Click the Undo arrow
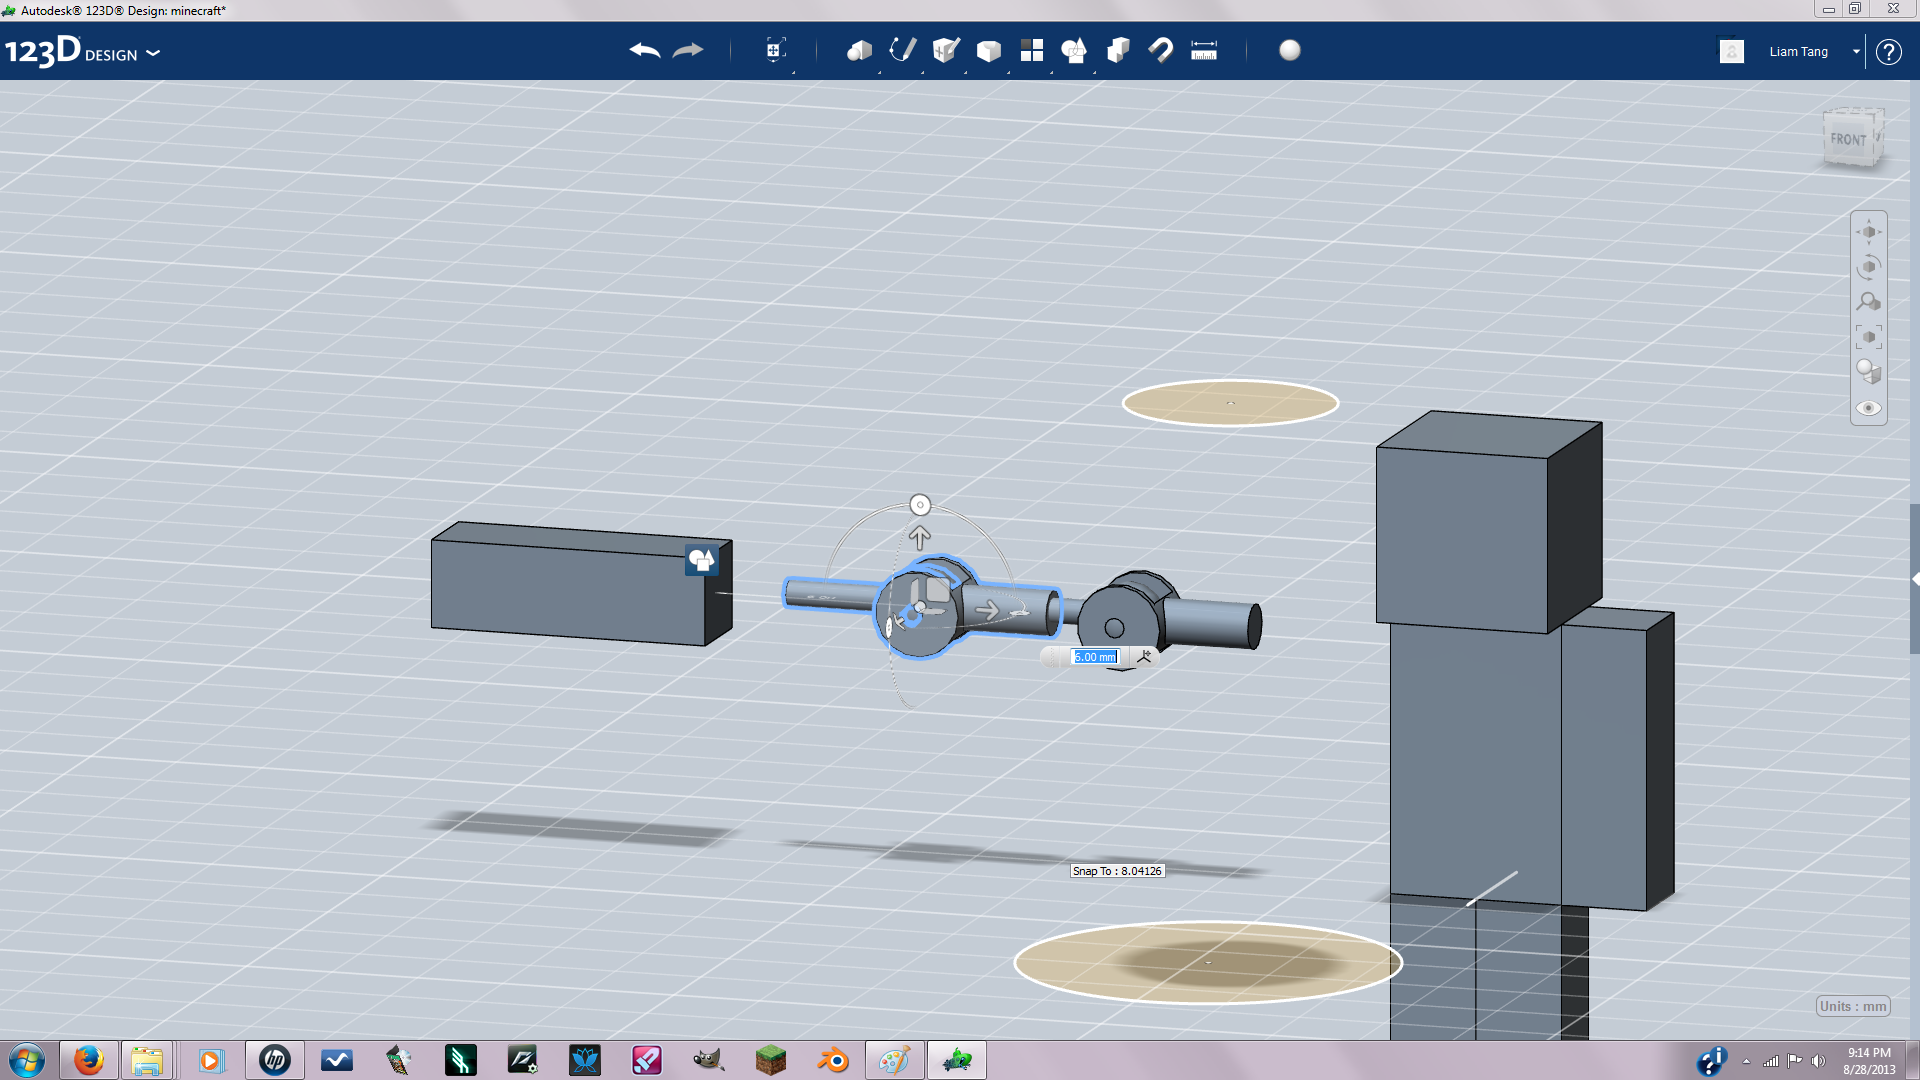Screen dimensions: 1920x1080 point(645,50)
